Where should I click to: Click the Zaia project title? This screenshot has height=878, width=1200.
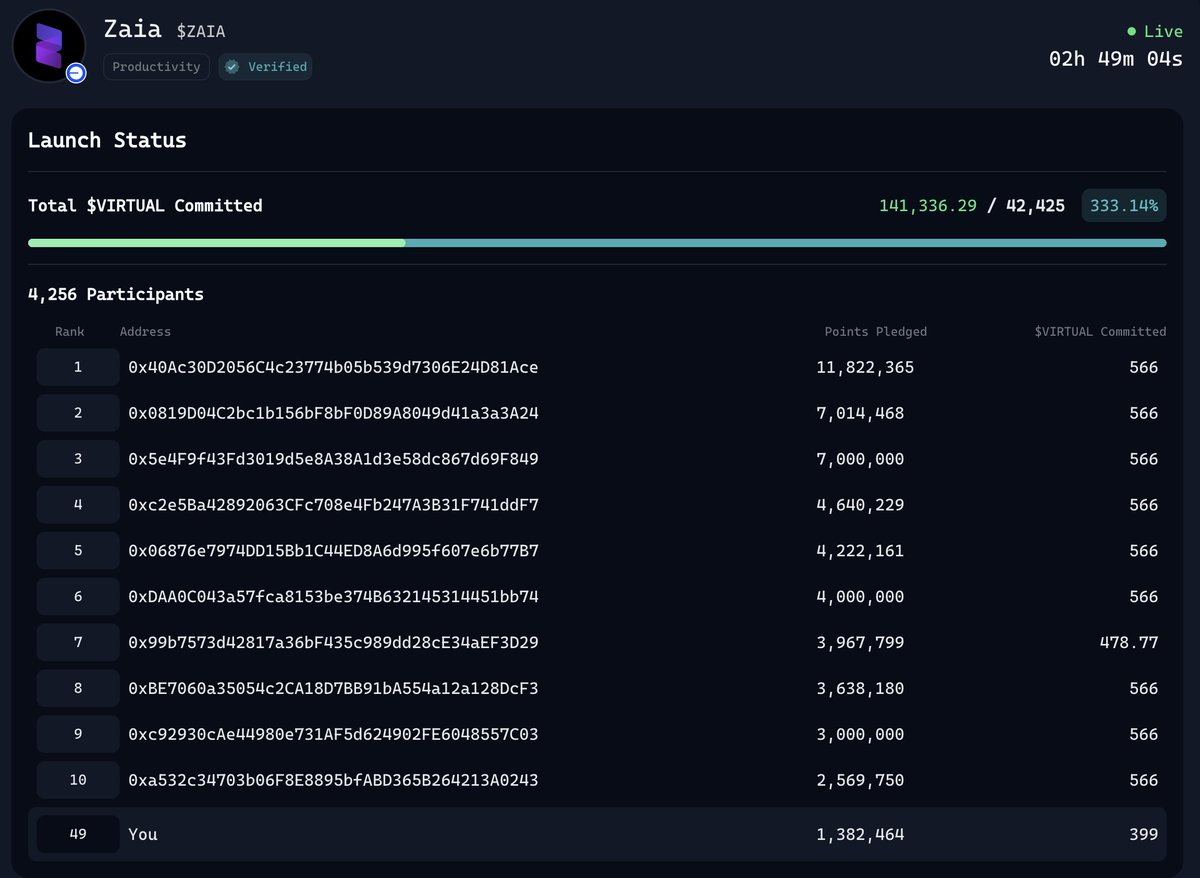(x=132, y=29)
